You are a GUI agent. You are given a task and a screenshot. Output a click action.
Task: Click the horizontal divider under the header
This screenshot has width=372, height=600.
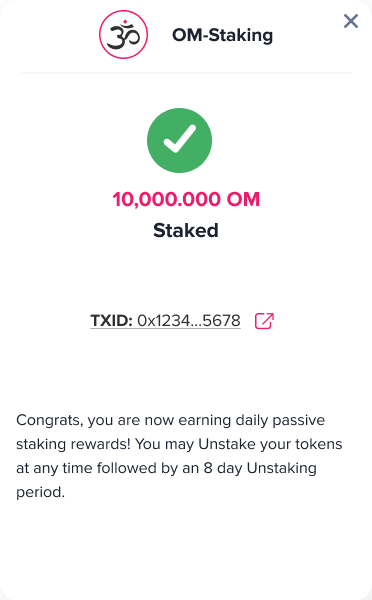[x=186, y=73]
